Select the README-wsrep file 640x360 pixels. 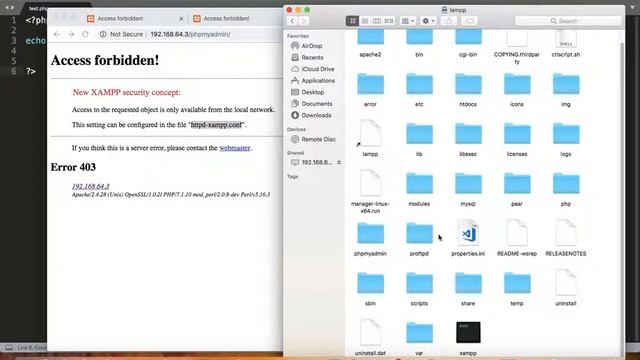pos(517,233)
